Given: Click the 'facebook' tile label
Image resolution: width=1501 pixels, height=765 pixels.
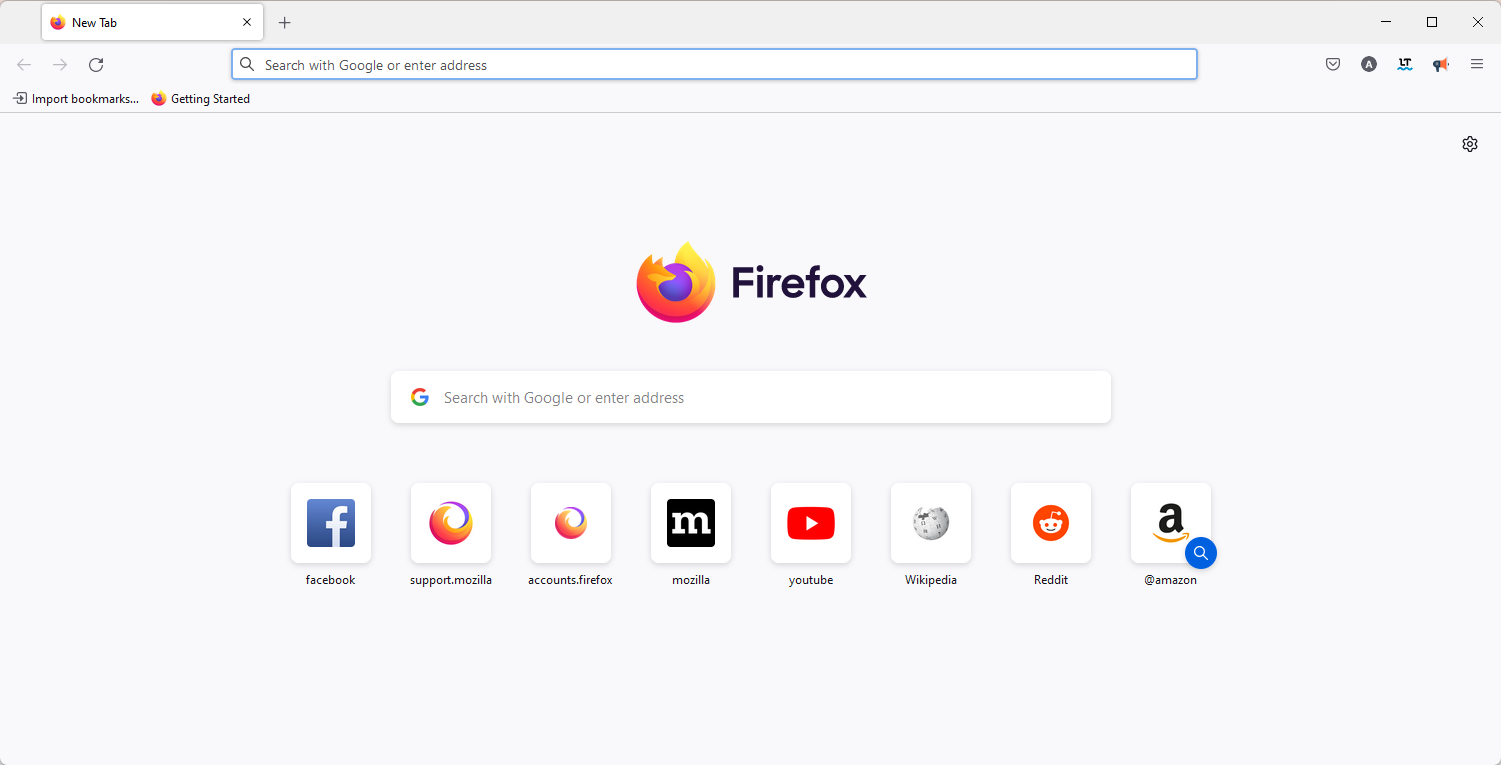Looking at the screenshot, I should point(331,580).
